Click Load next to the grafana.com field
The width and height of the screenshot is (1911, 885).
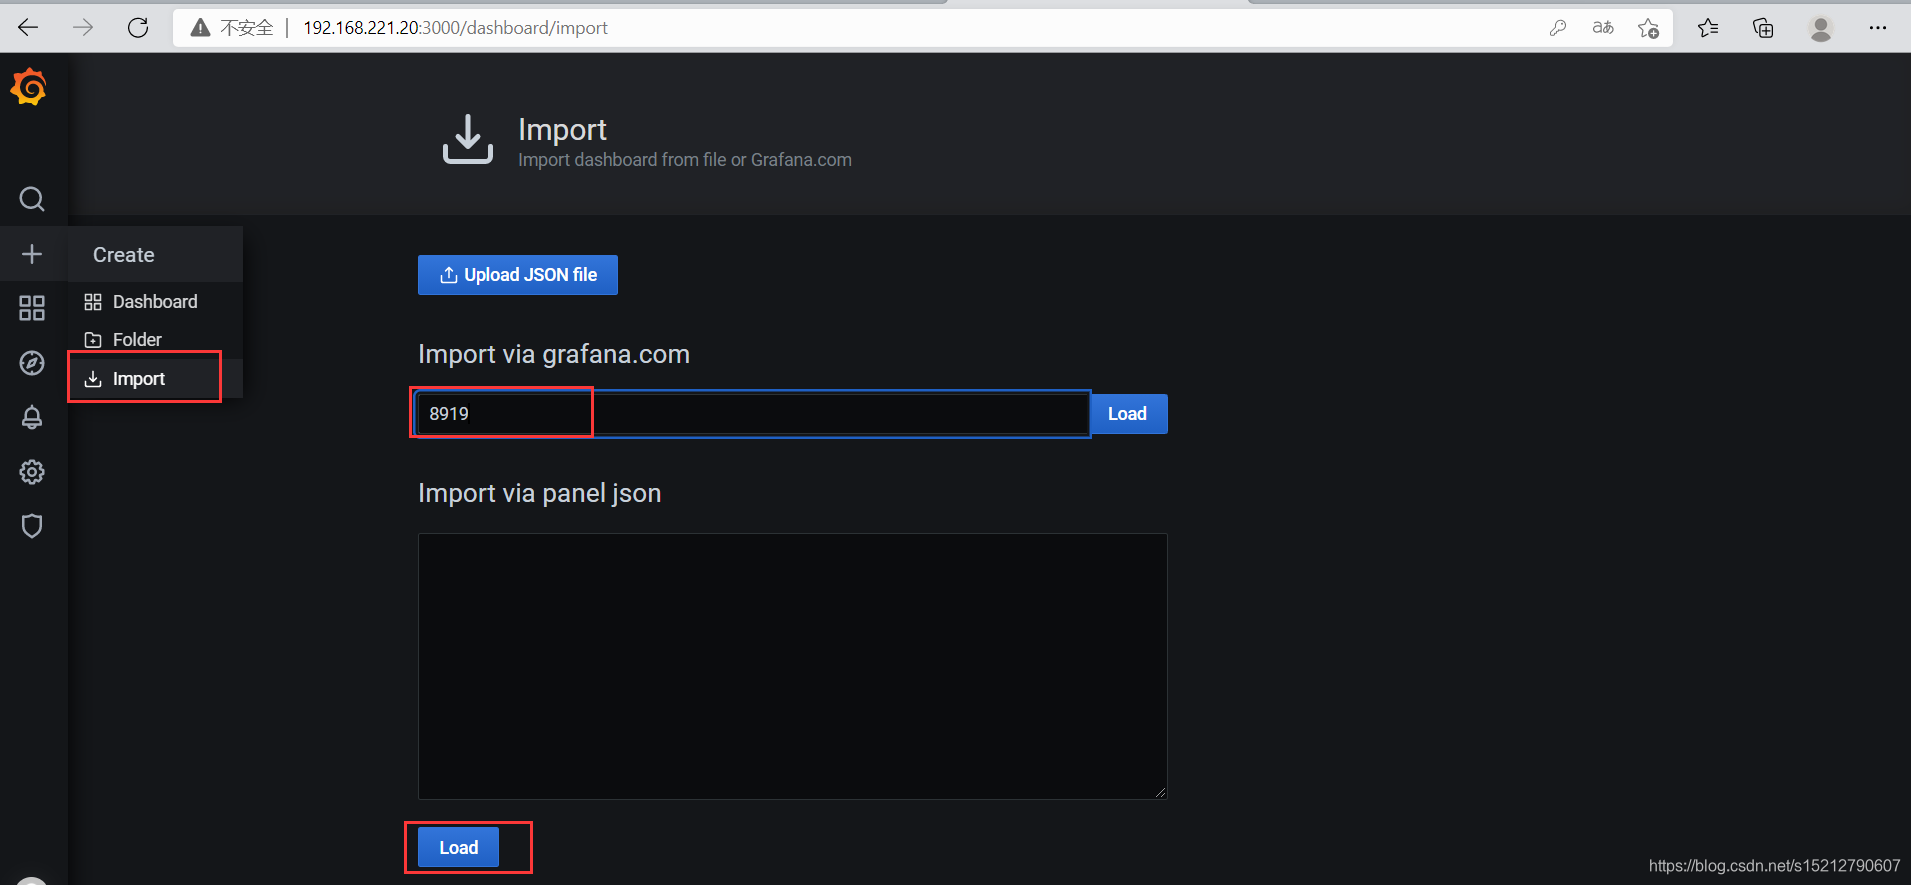[x=1127, y=414]
